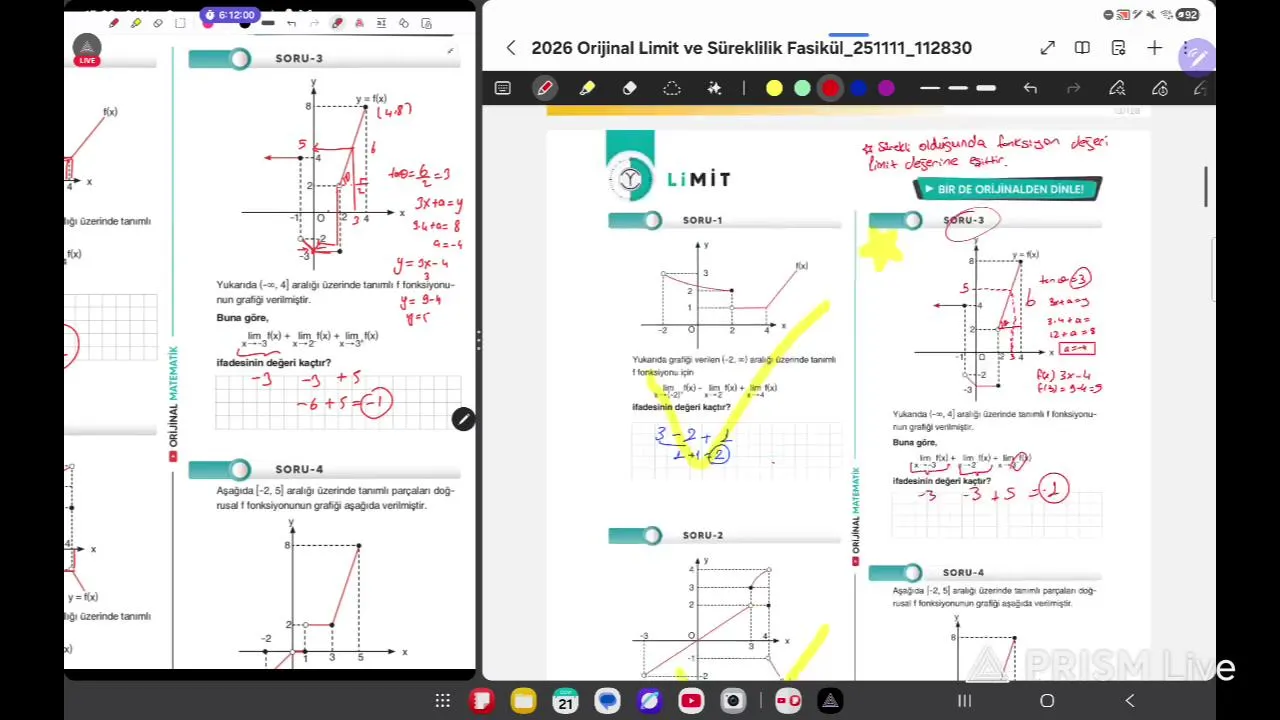This screenshot has height=720, width=1280.
Task: Tap the SORU-4 heading in right document
Action: click(963, 573)
